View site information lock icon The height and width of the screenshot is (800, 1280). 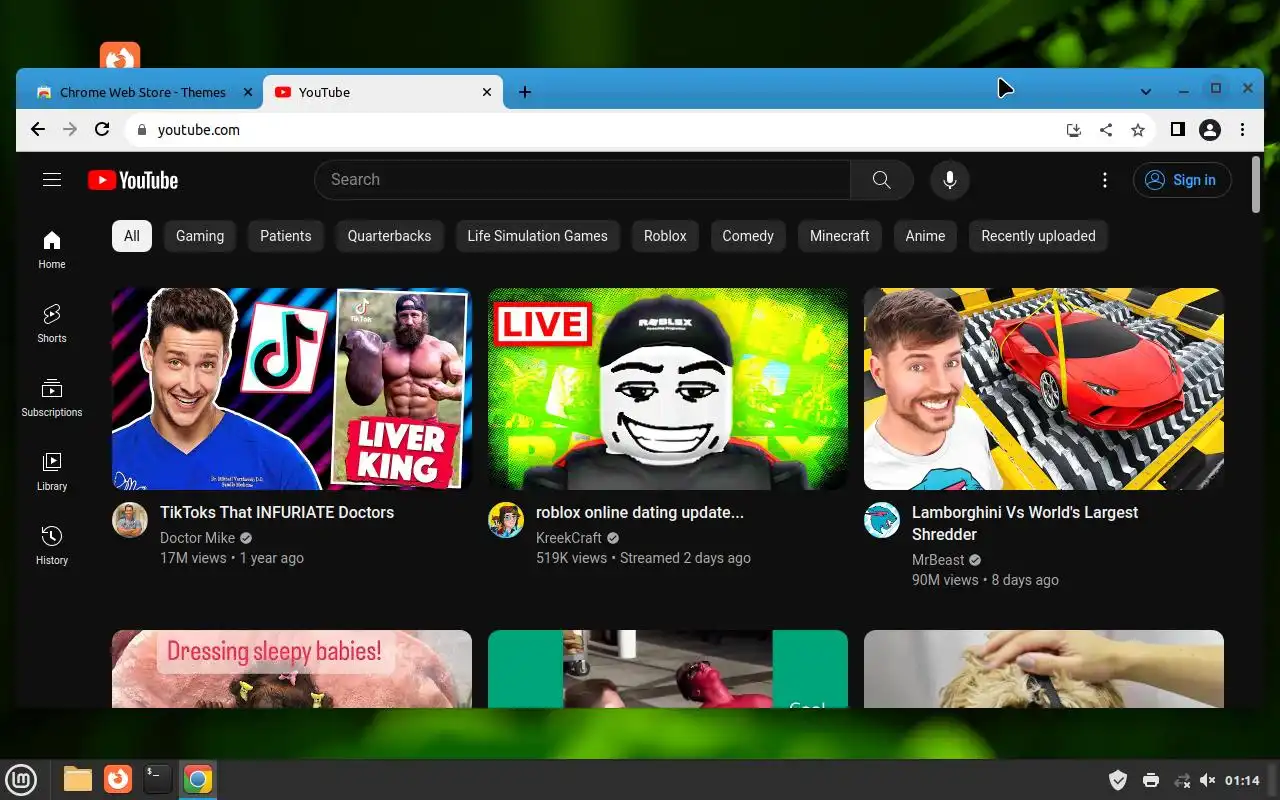pos(141,130)
